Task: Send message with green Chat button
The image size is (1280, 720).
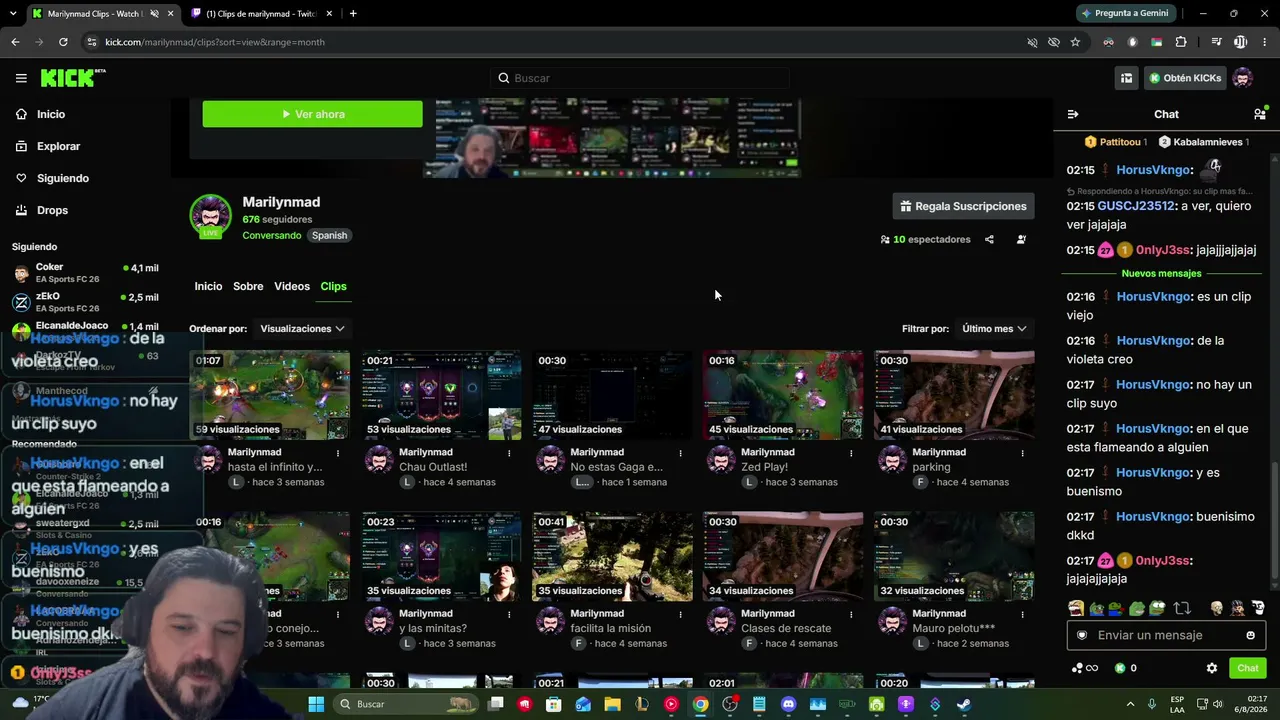Action: point(1248,668)
